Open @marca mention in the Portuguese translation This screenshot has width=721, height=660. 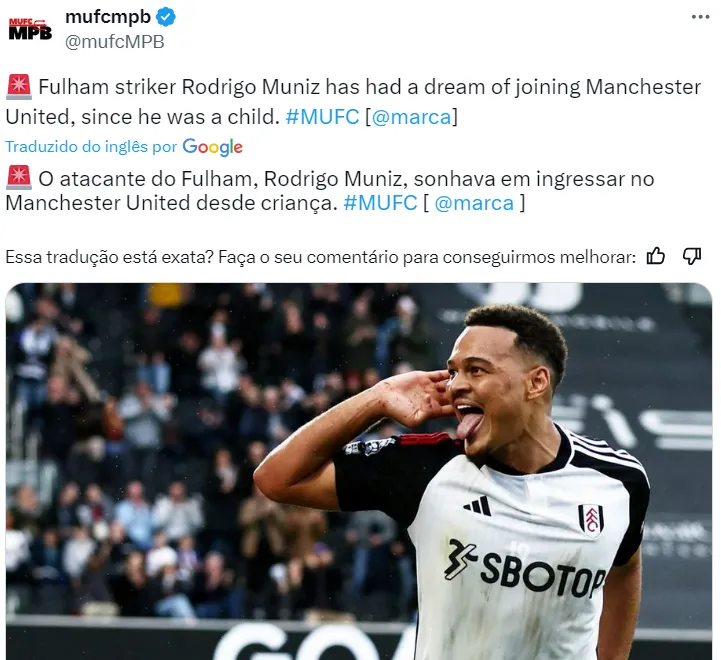pos(474,203)
